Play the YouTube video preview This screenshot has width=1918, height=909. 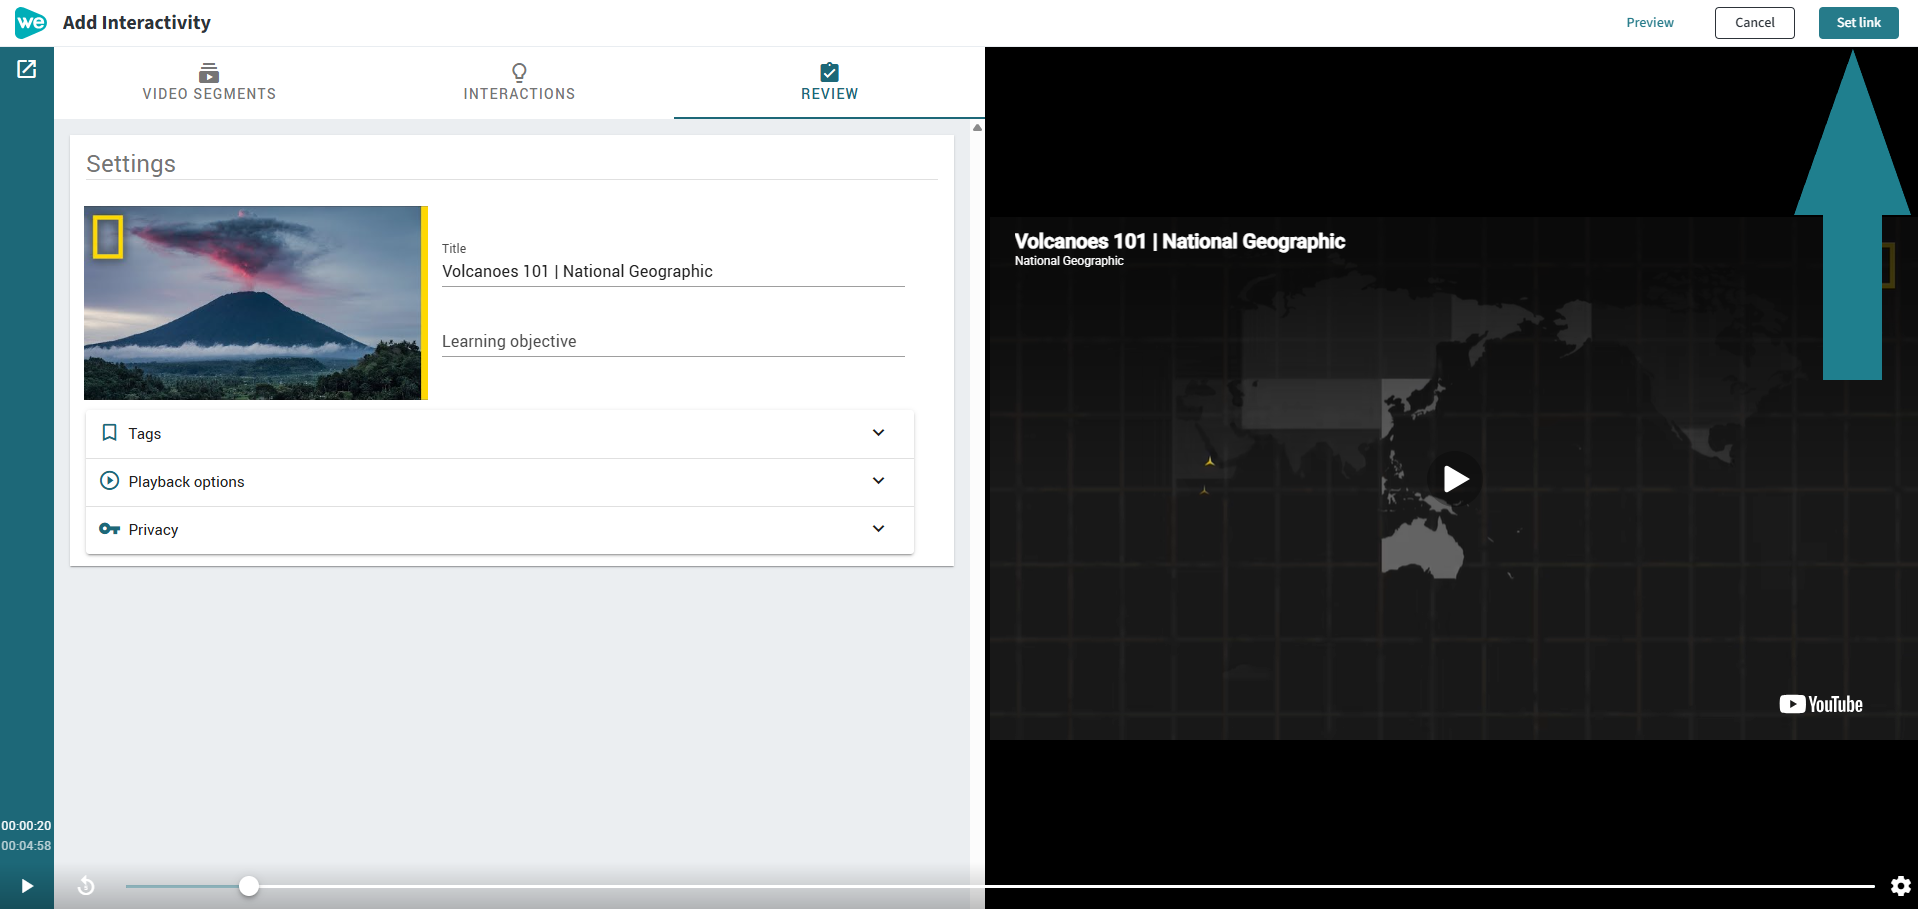[x=1455, y=479]
